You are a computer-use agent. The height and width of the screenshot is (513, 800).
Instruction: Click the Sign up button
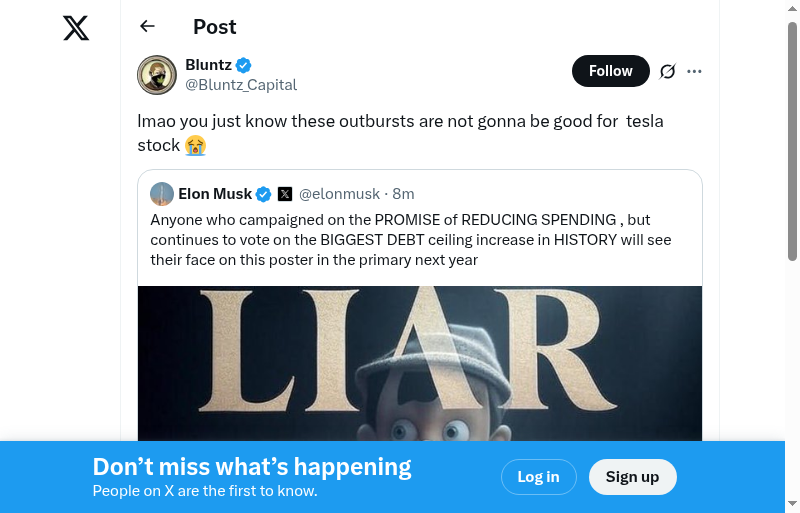click(x=632, y=477)
